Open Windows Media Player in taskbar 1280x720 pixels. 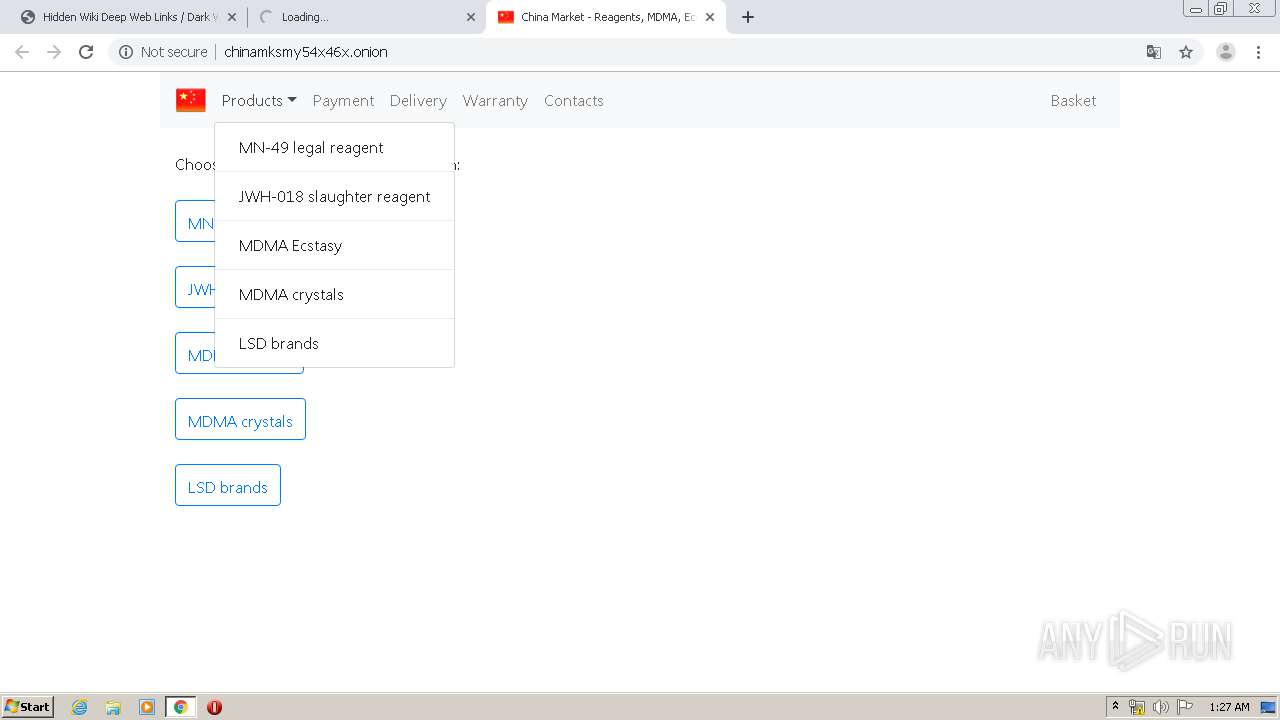tap(147, 707)
